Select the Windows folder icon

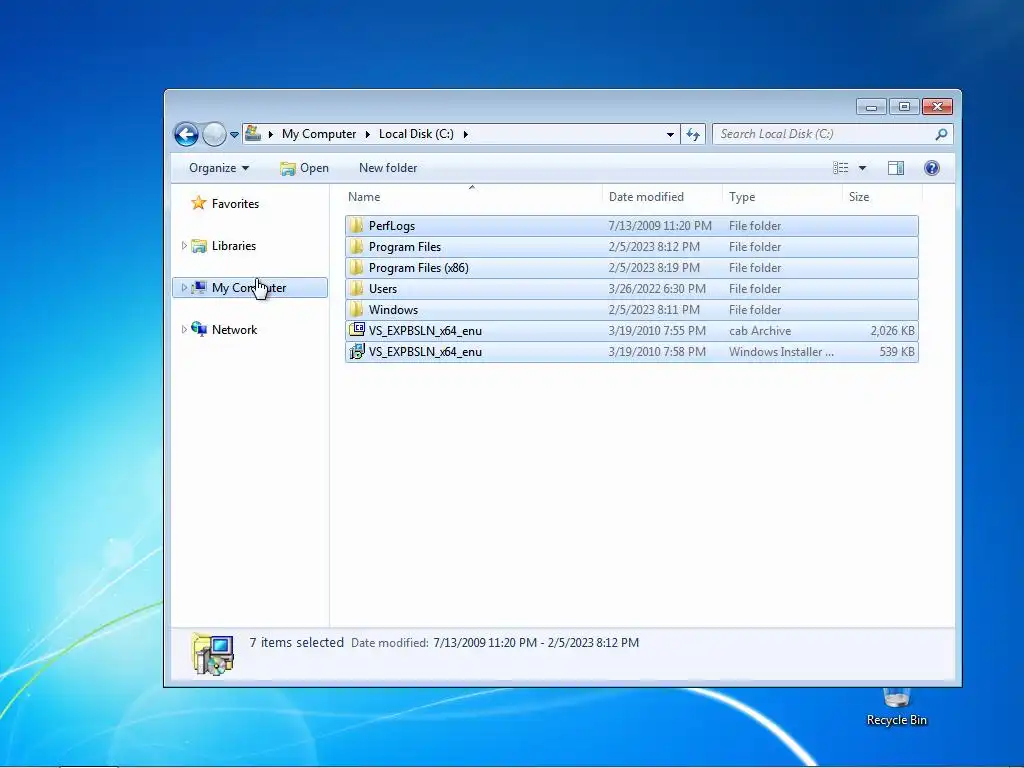point(356,309)
